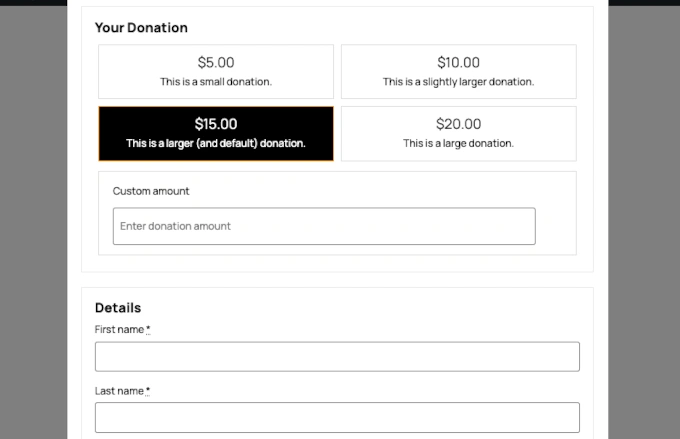The height and width of the screenshot is (439, 680).
Task: Click the 'Custom amount' label
Action: pyautogui.click(x=151, y=191)
